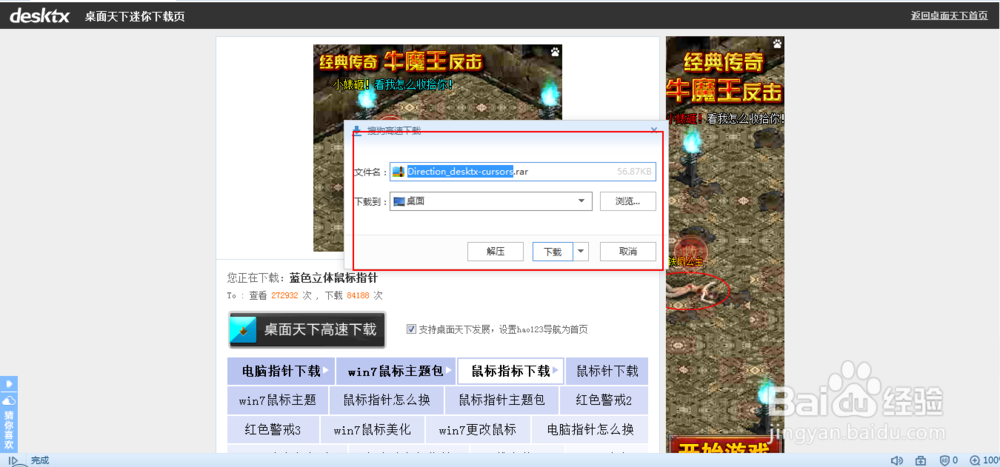Toggle the hao123 homepage checkbox
This screenshot has height=467, width=1000.
pyautogui.click(x=411, y=329)
